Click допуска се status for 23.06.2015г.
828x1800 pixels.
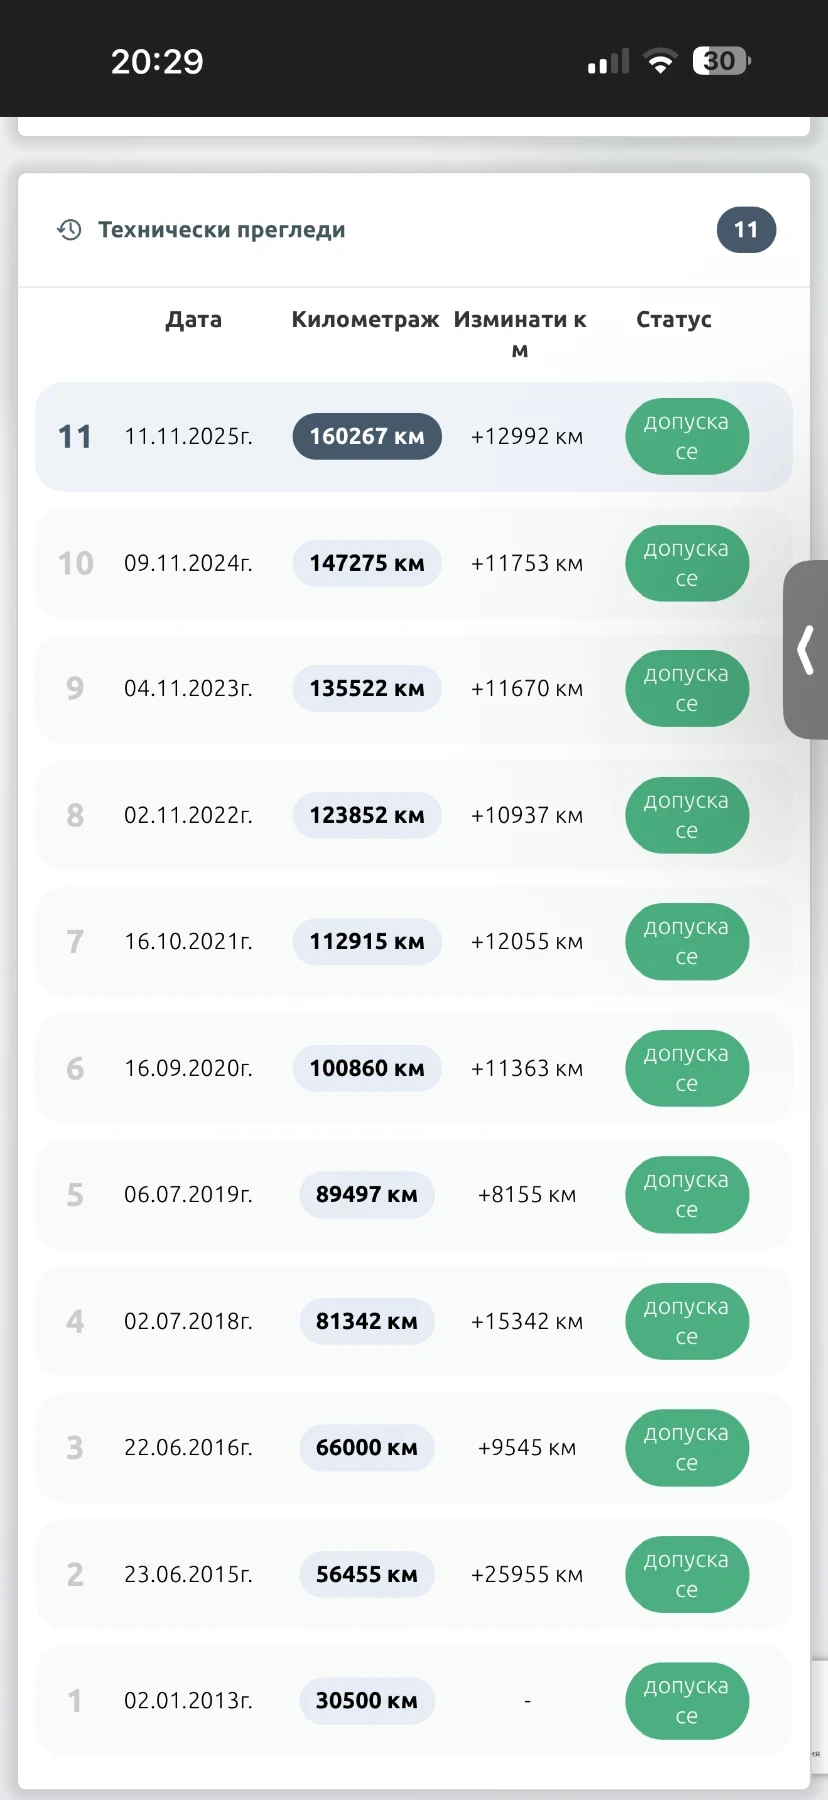[x=687, y=1575]
